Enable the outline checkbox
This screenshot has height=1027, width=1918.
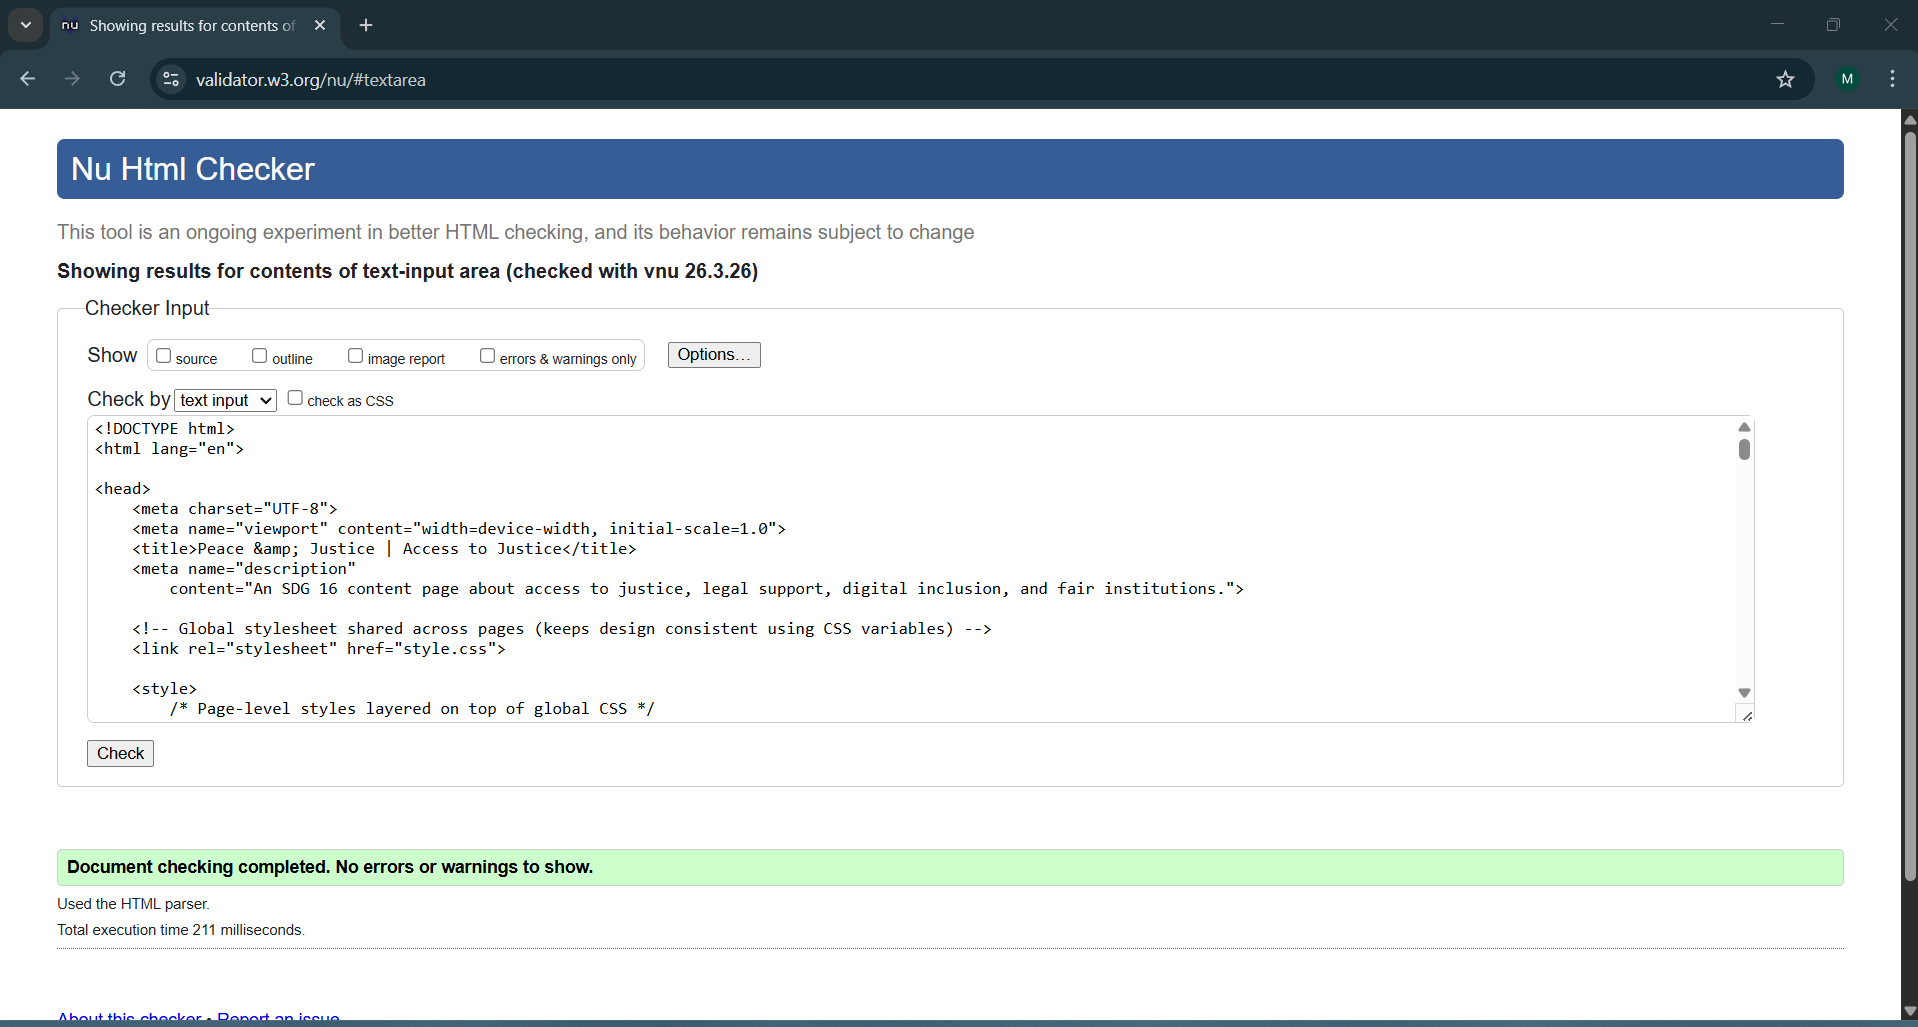[x=259, y=355]
